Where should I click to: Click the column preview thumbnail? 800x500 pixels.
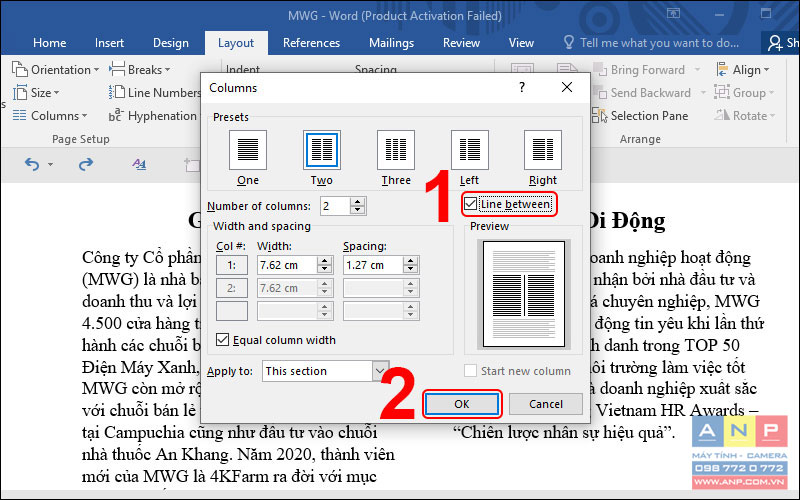[523, 294]
